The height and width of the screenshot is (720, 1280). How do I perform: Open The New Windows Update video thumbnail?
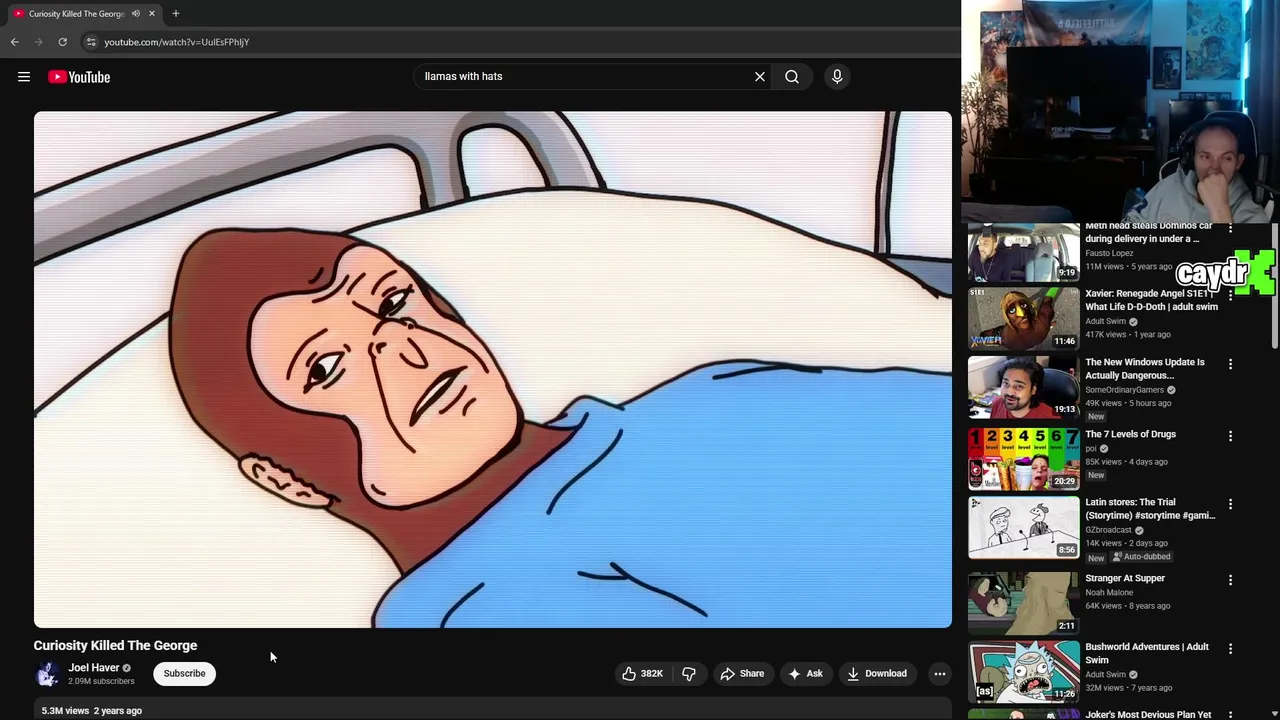tap(1023, 387)
